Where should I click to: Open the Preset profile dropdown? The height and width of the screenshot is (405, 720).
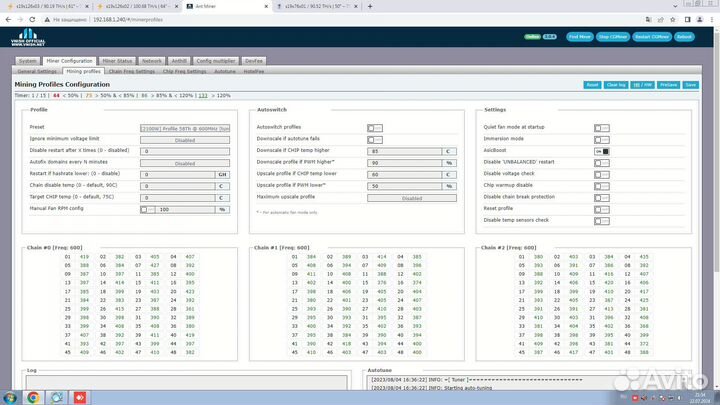click(x=185, y=128)
